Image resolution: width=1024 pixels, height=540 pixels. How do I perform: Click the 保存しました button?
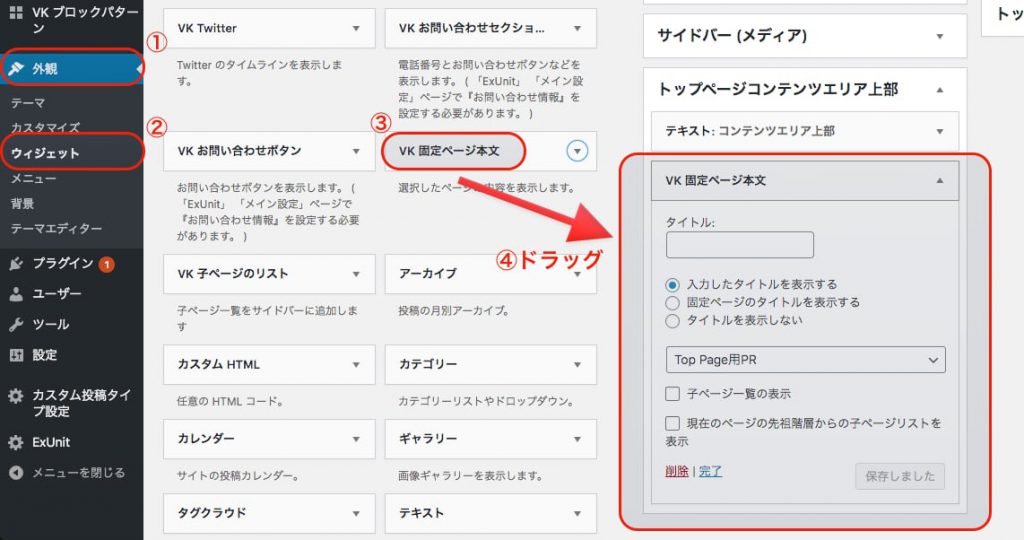[900, 477]
